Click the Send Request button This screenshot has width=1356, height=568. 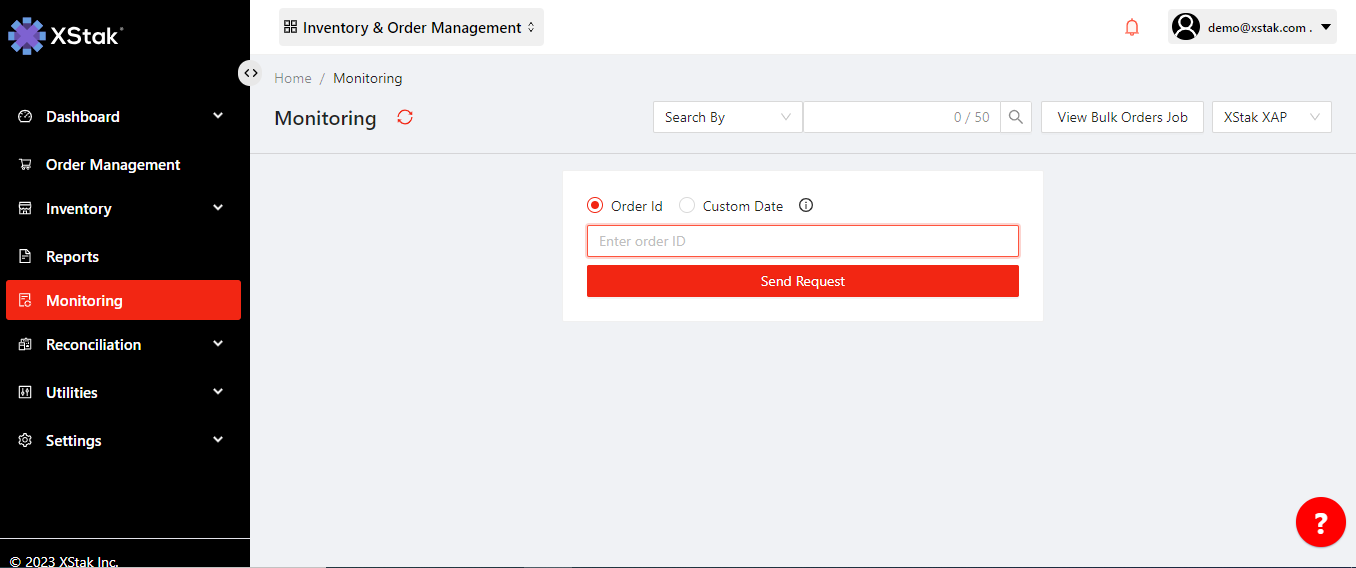pos(802,281)
